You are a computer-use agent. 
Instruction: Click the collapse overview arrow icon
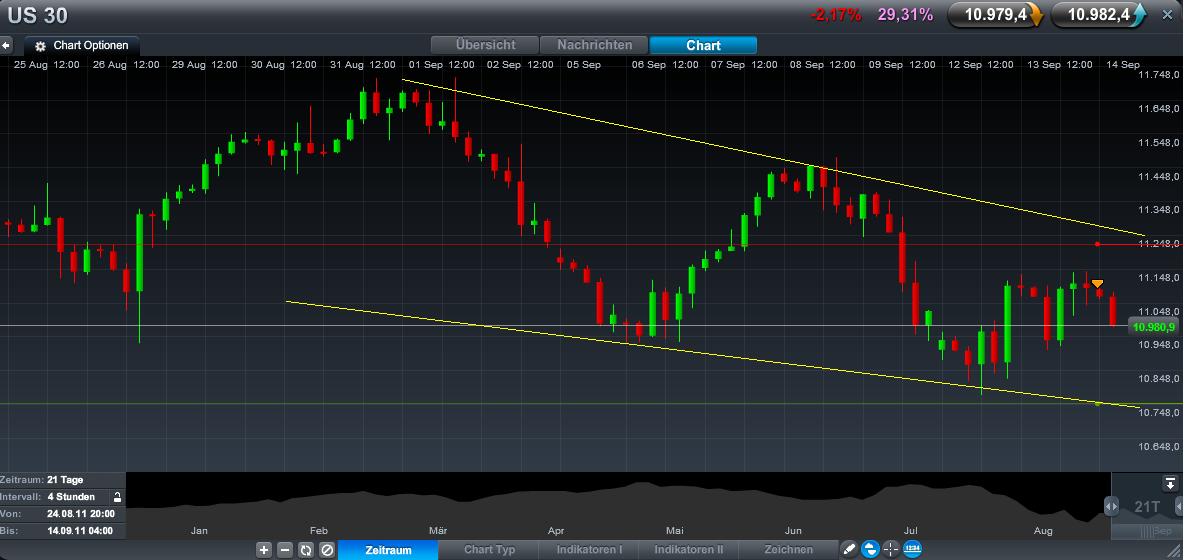point(1171,483)
